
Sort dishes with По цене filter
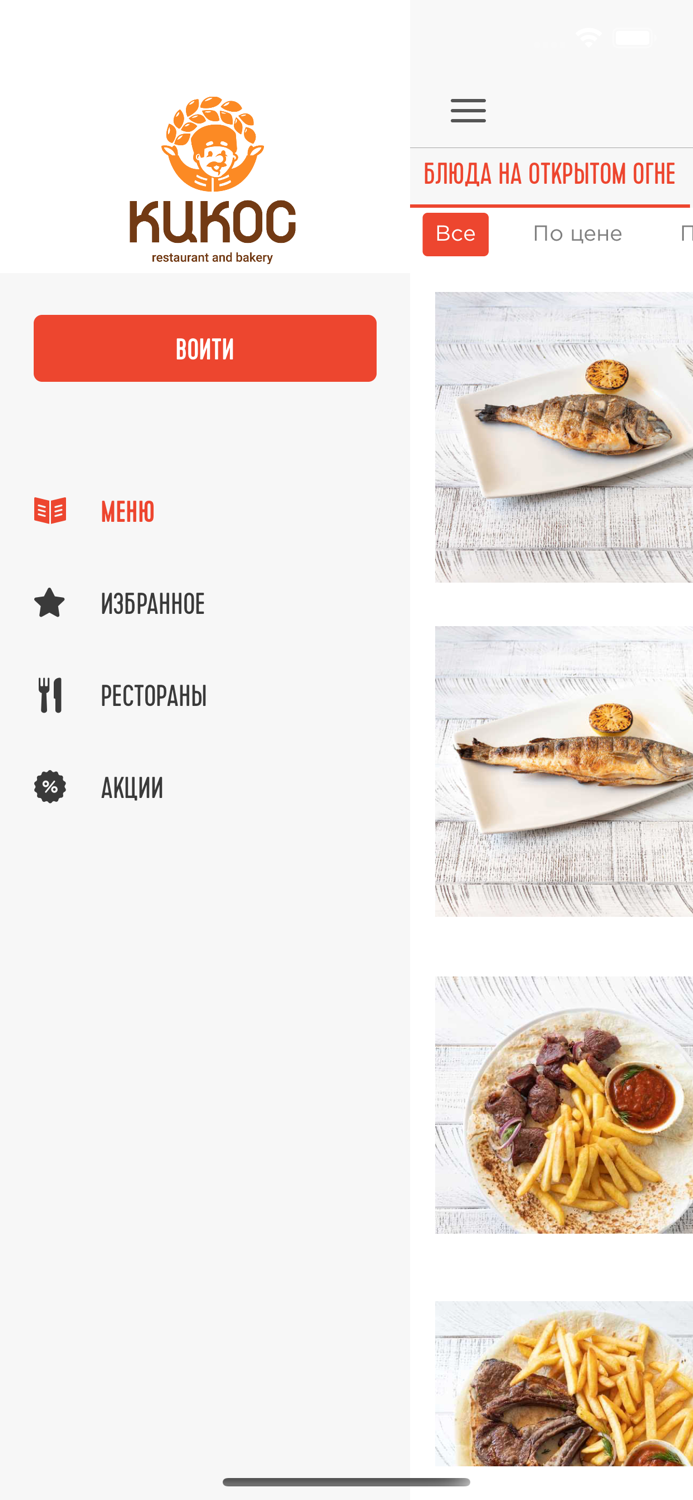coord(577,234)
